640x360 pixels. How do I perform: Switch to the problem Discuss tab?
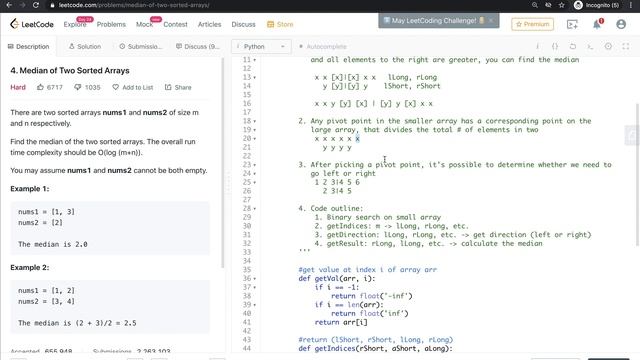click(198, 47)
